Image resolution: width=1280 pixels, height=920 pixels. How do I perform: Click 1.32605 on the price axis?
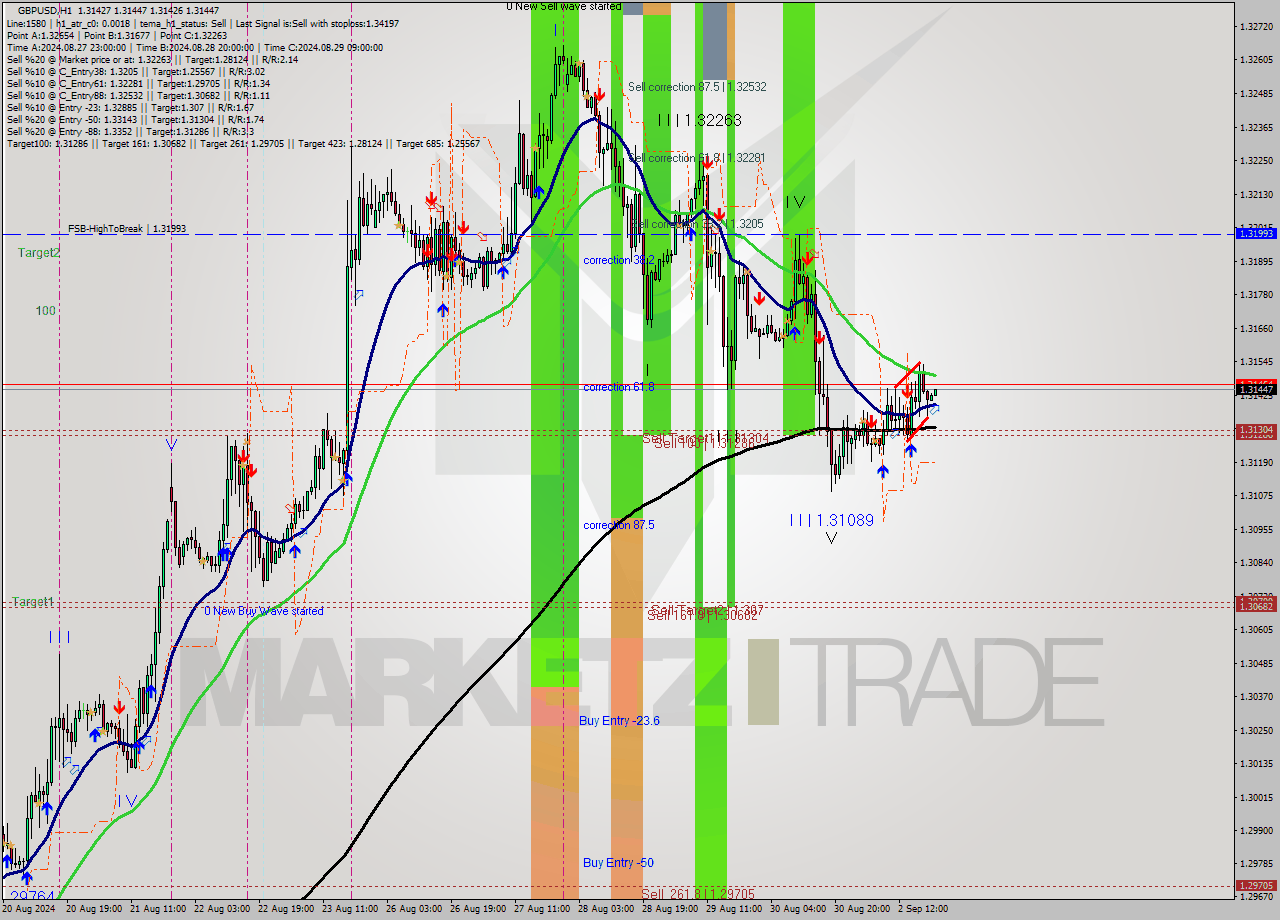click(1256, 60)
